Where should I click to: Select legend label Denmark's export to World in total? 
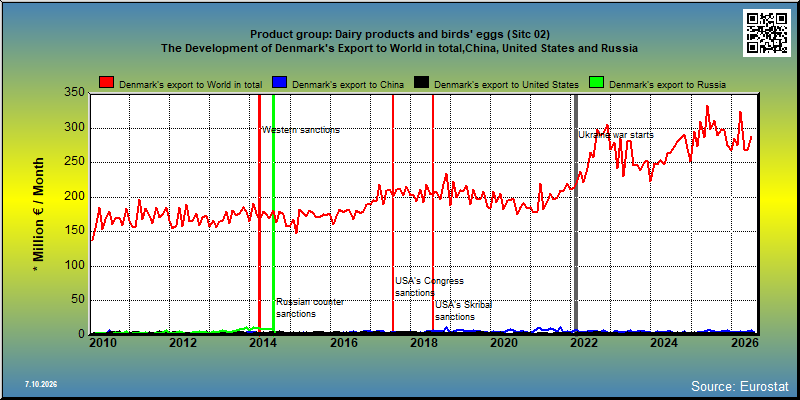tap(191, 85)
